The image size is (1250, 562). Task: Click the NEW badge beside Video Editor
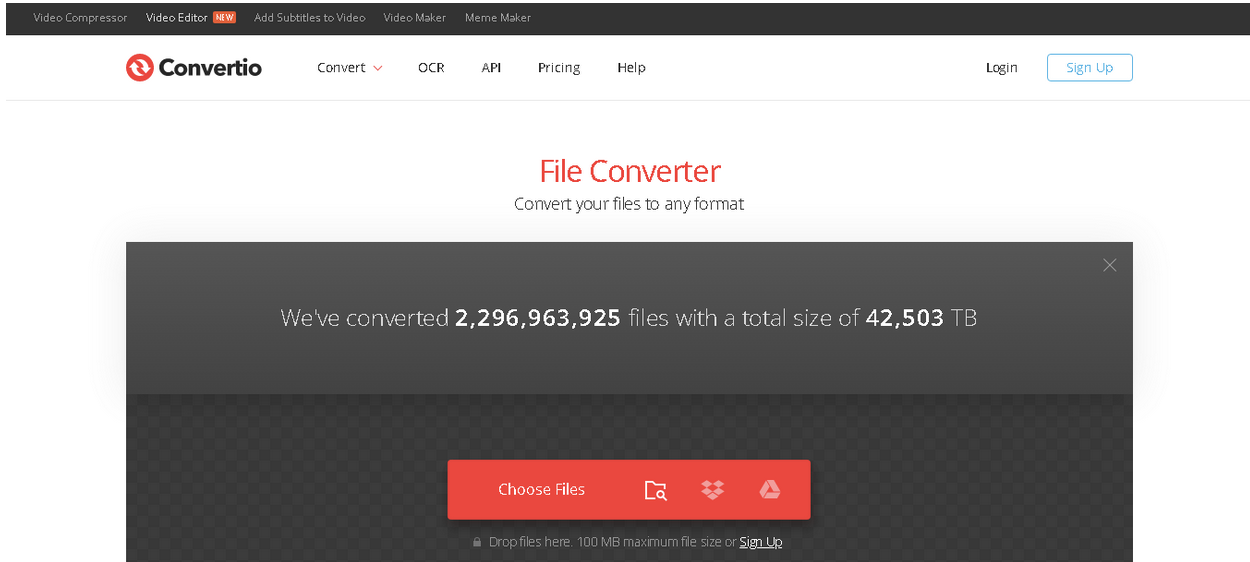[x=224, y=18]
